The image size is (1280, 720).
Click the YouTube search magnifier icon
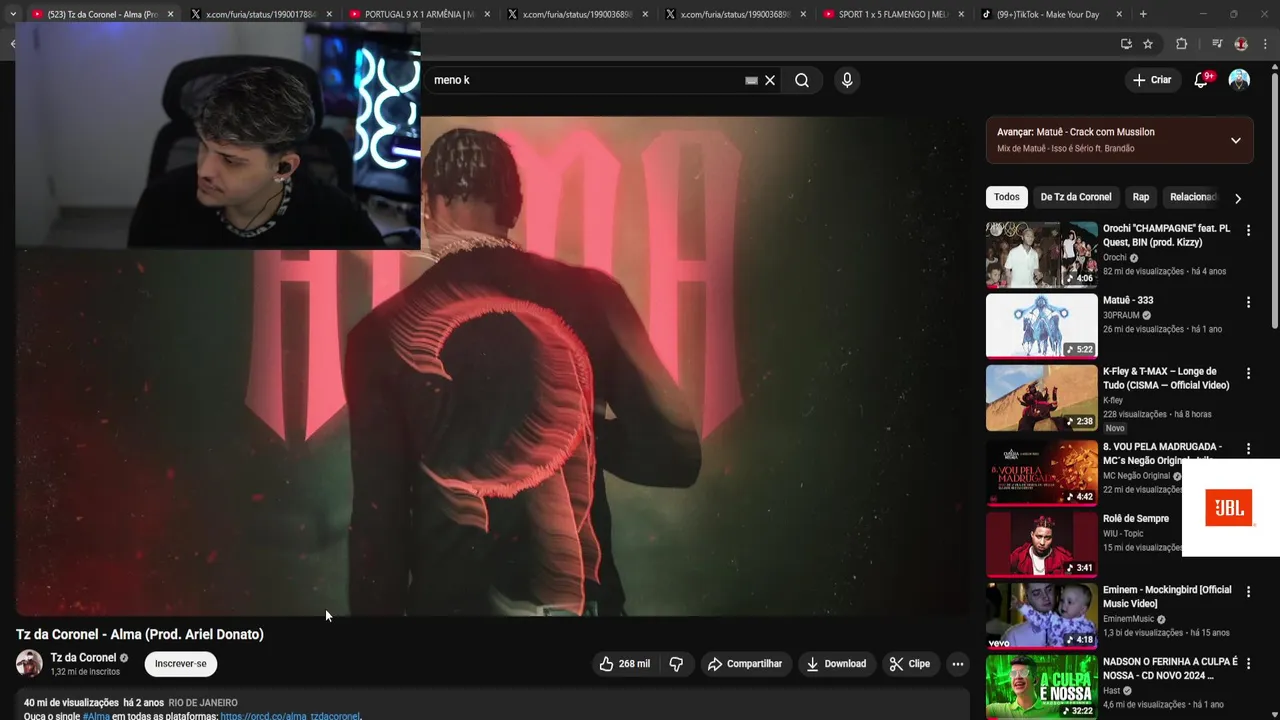click(802, 80)
